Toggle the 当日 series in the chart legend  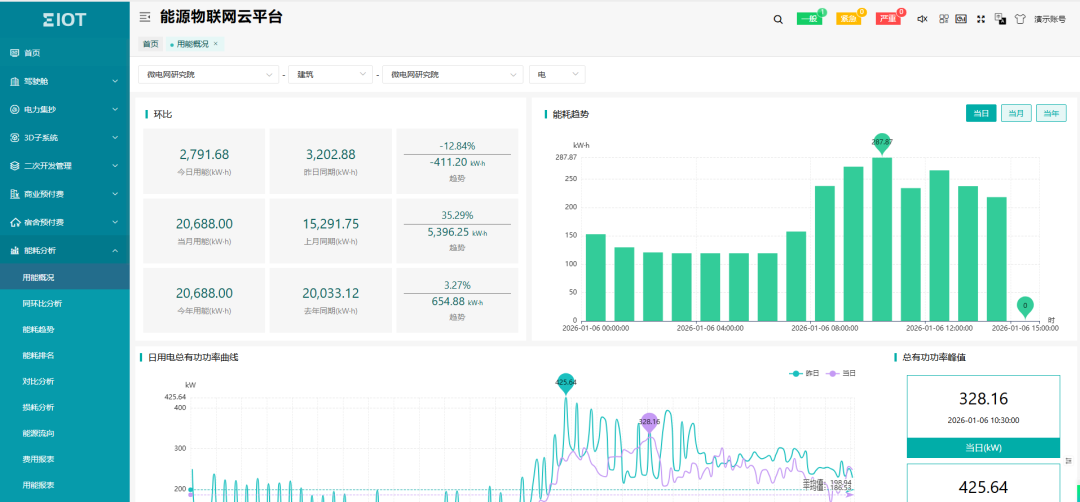coord(841,373)
